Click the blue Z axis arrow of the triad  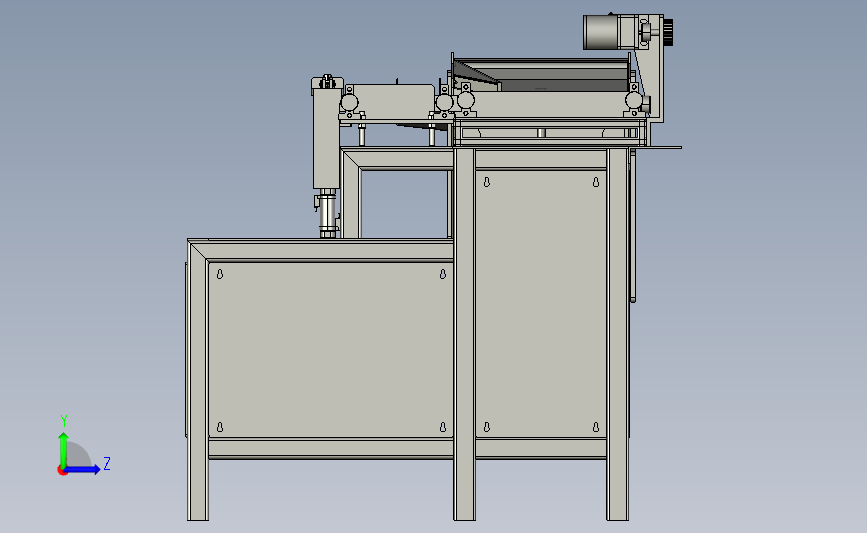83,469
